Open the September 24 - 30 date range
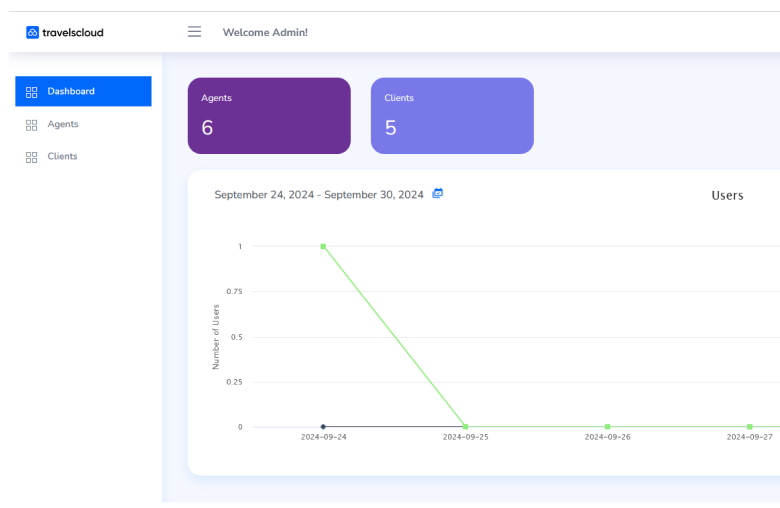Image resolution: width=780 pixels, height=508 pixels. [319, 195]
